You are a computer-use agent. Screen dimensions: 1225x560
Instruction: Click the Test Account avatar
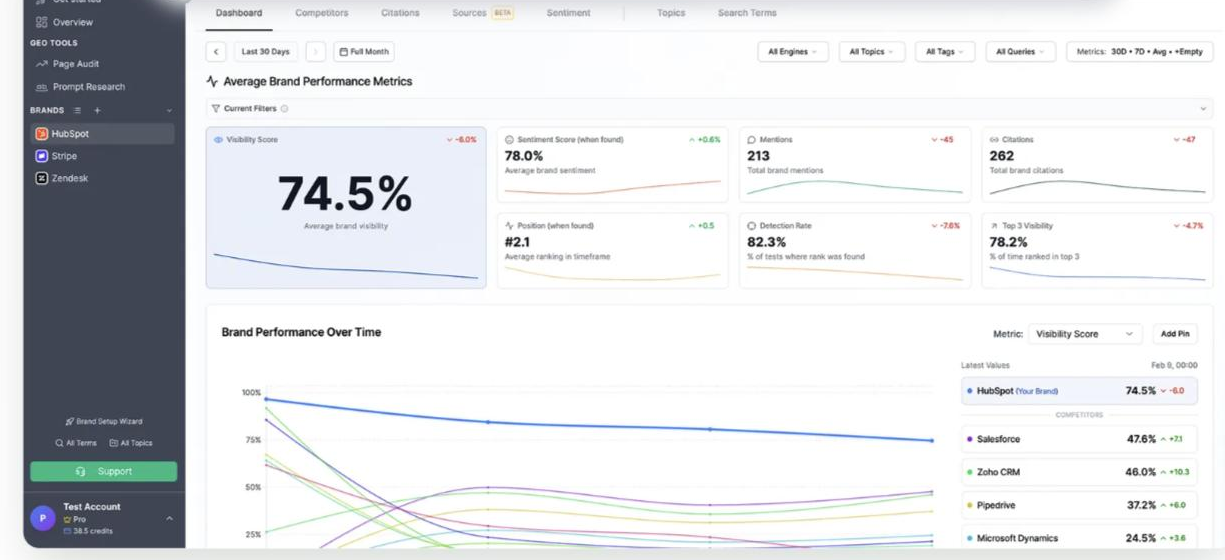click(42, 518)
